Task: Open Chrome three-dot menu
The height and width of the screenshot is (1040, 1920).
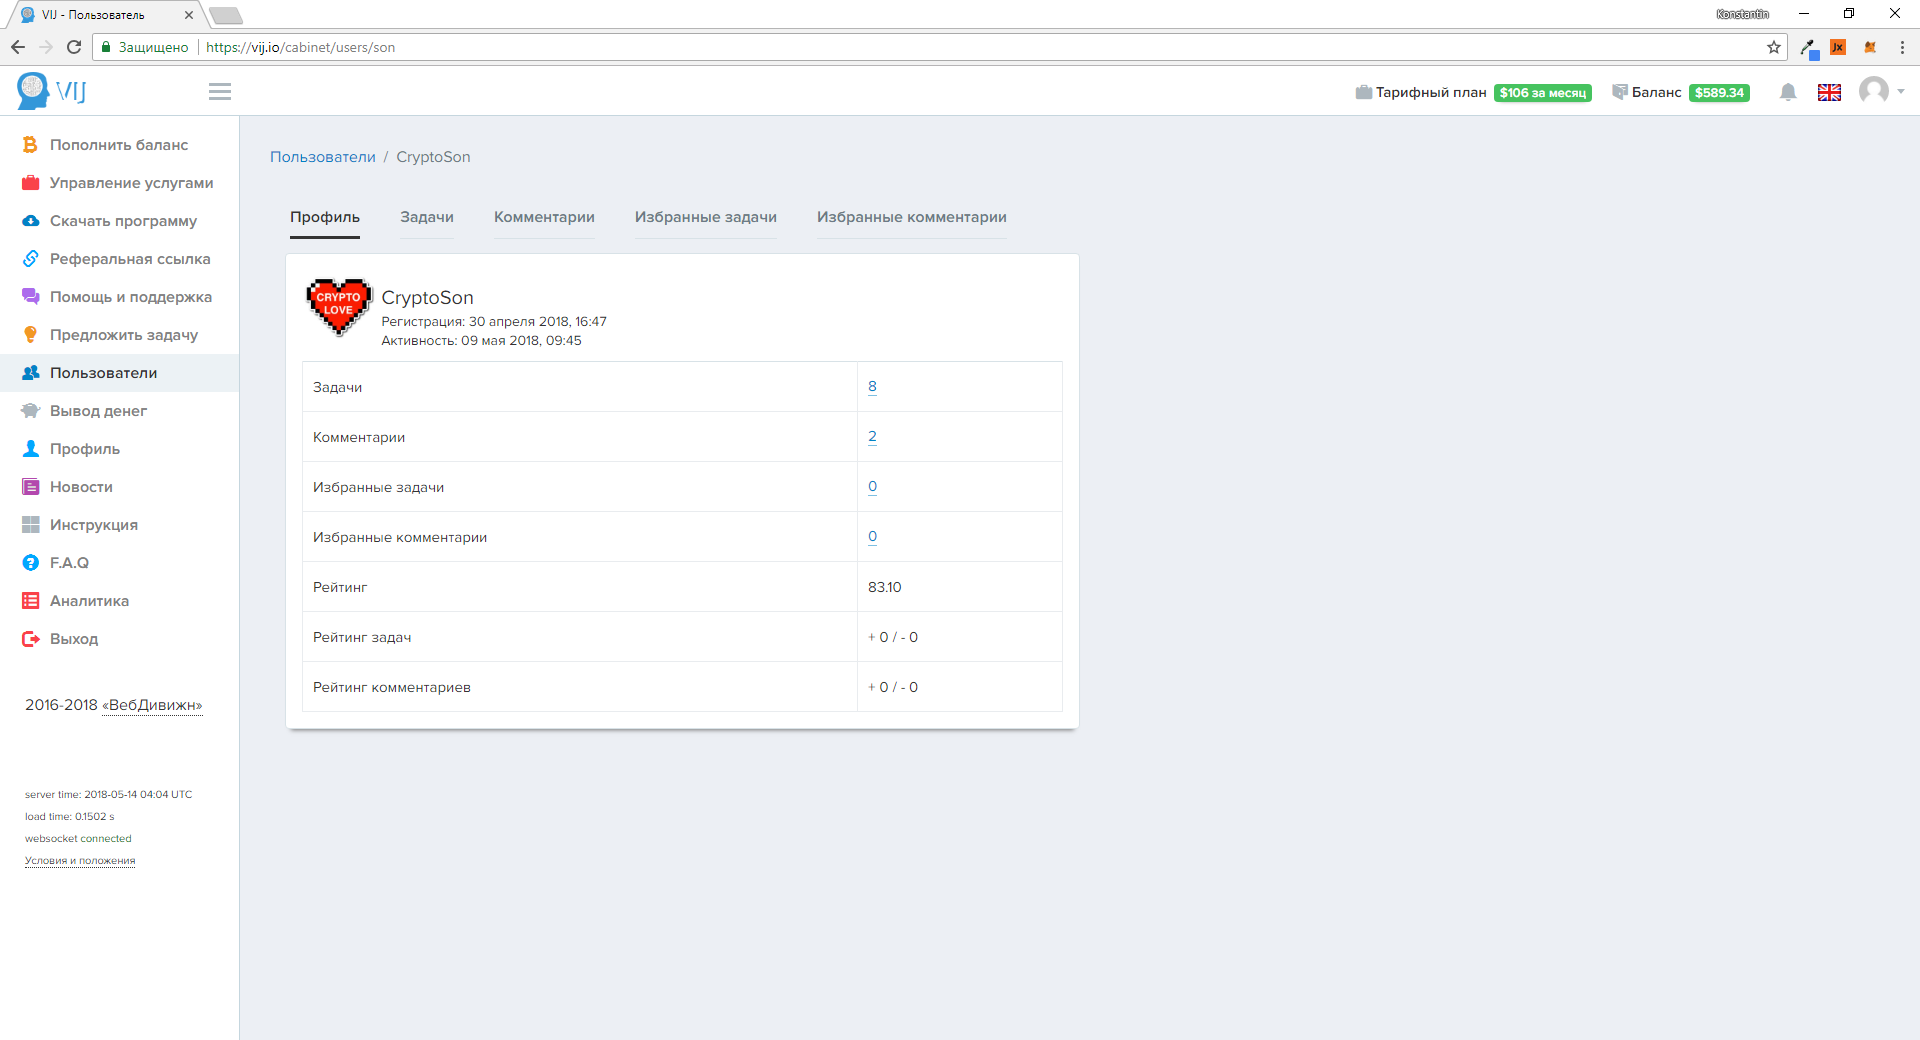Action: click(1902, 47)
